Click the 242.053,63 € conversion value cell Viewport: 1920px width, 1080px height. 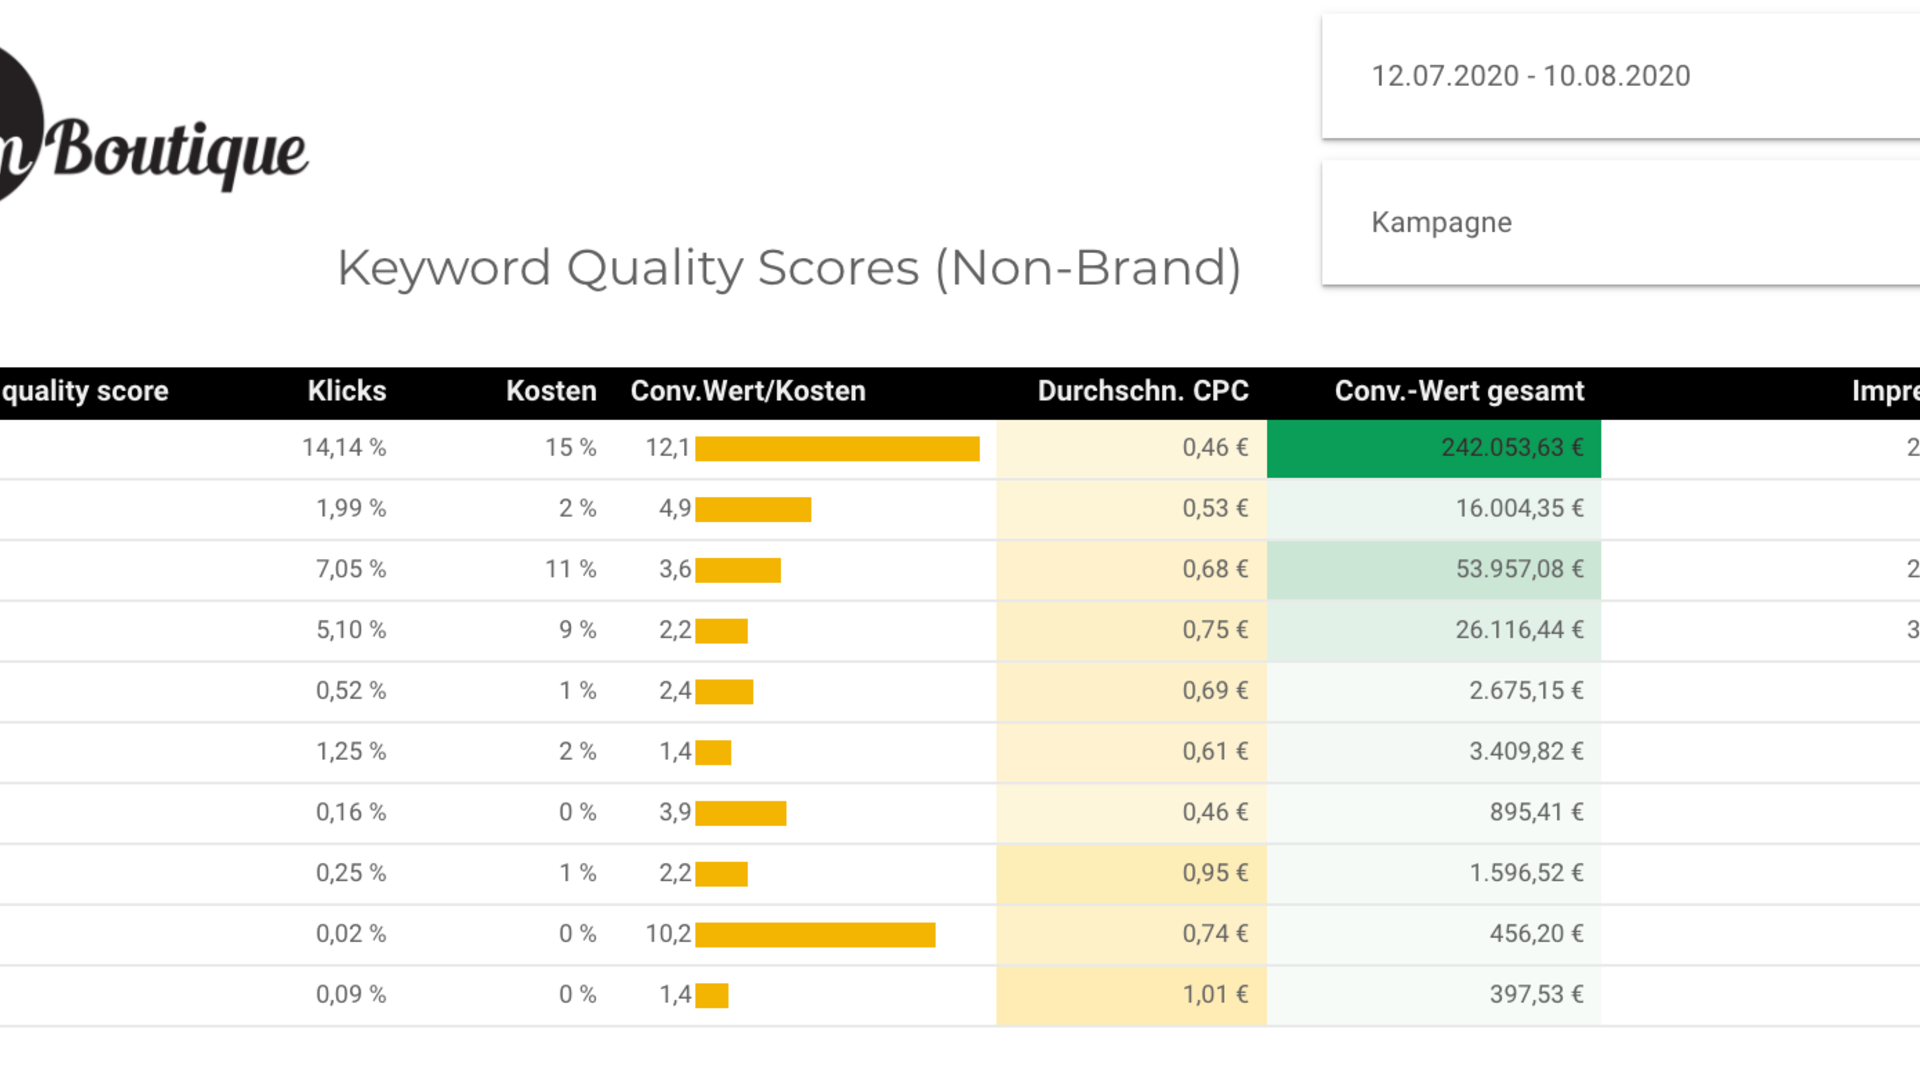click(1434, 448)
